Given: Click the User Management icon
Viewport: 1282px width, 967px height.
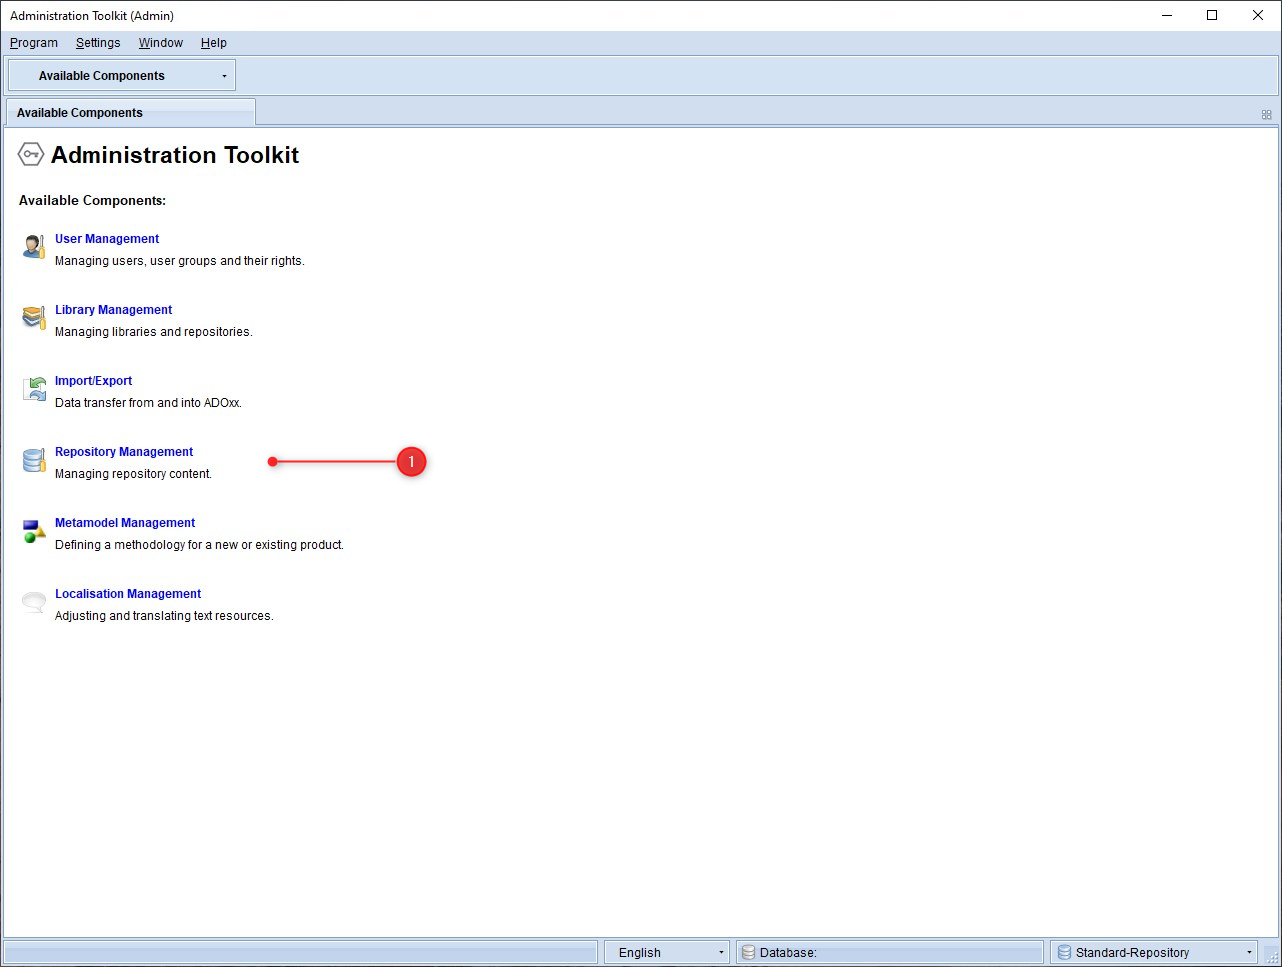Looking at the screenshot, I should pyautogui.click(x=34, y=247).
